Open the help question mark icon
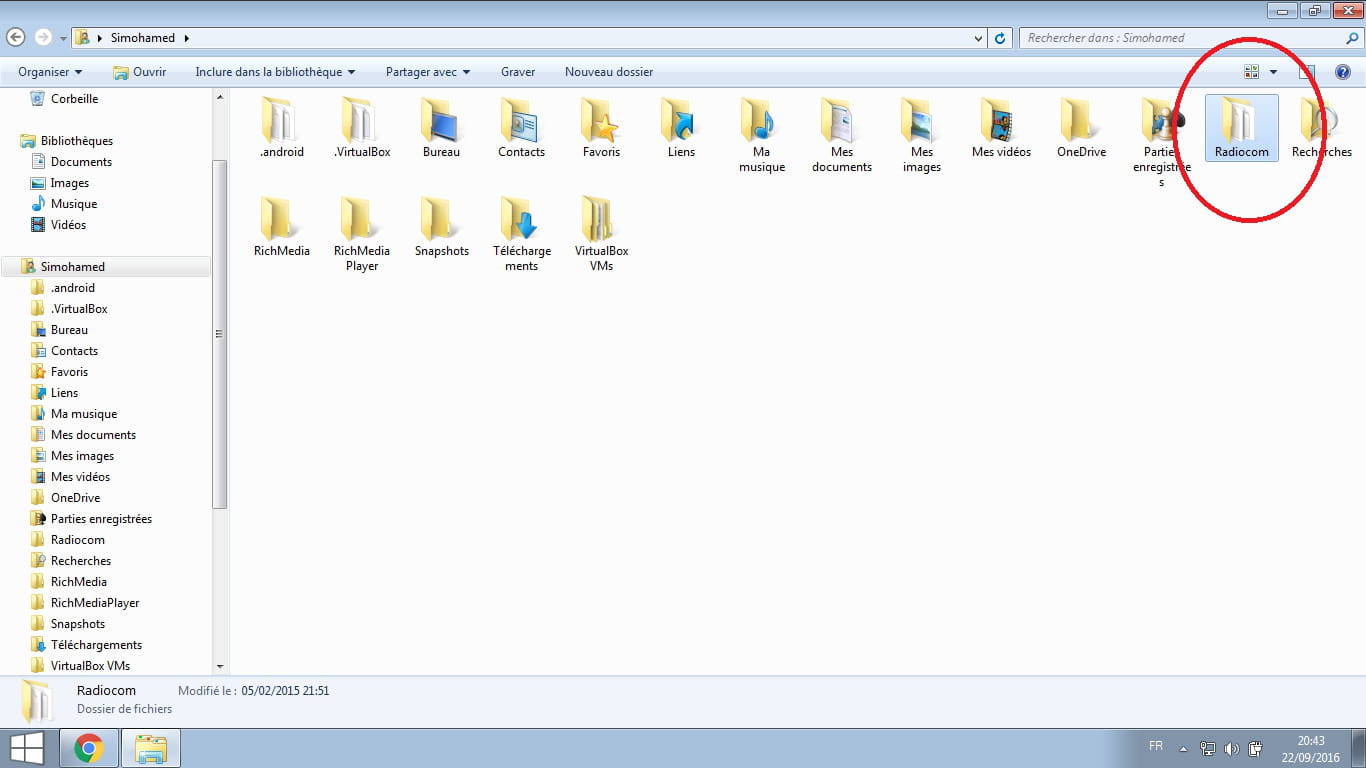The width and height of the screenshot is (1366, 768). pos(1341,72)
